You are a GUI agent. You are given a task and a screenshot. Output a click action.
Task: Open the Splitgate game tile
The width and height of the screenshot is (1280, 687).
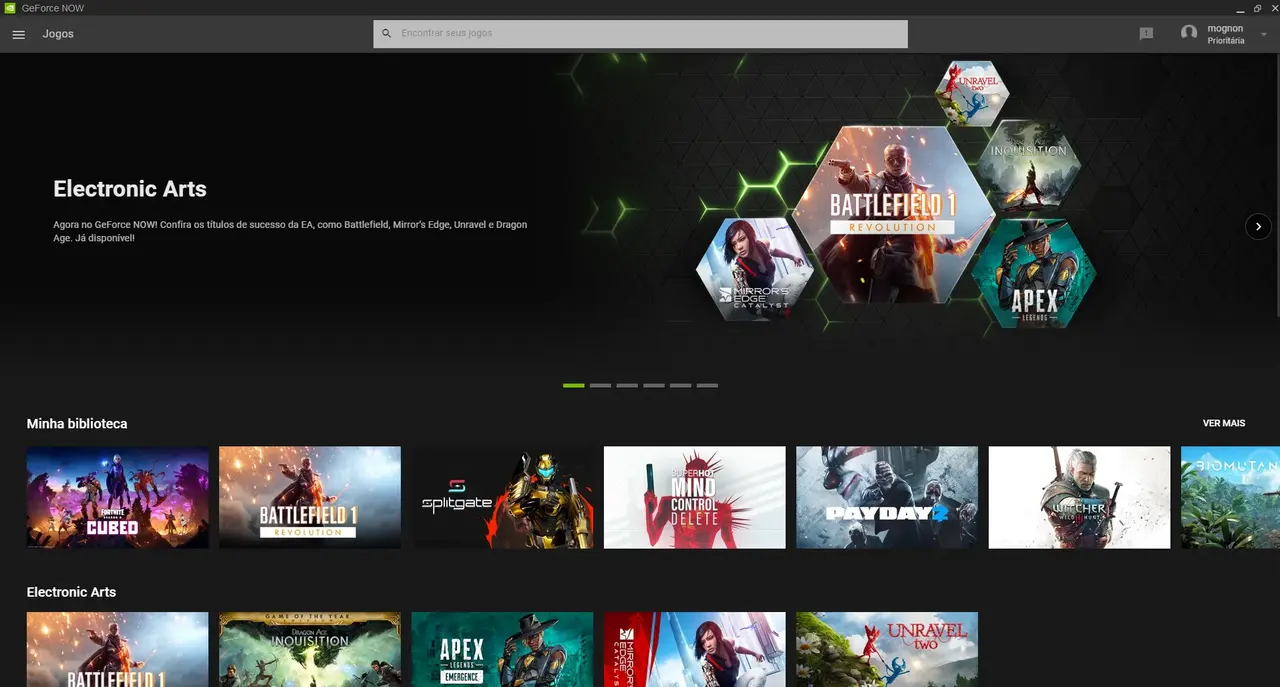click(502, 497)
